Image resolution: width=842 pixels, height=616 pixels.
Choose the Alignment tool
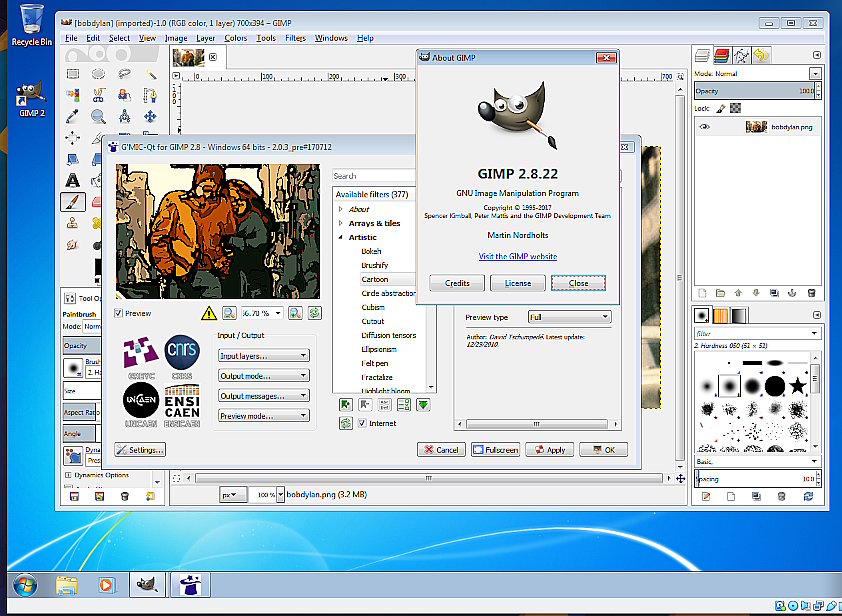[x=72, y=137]
